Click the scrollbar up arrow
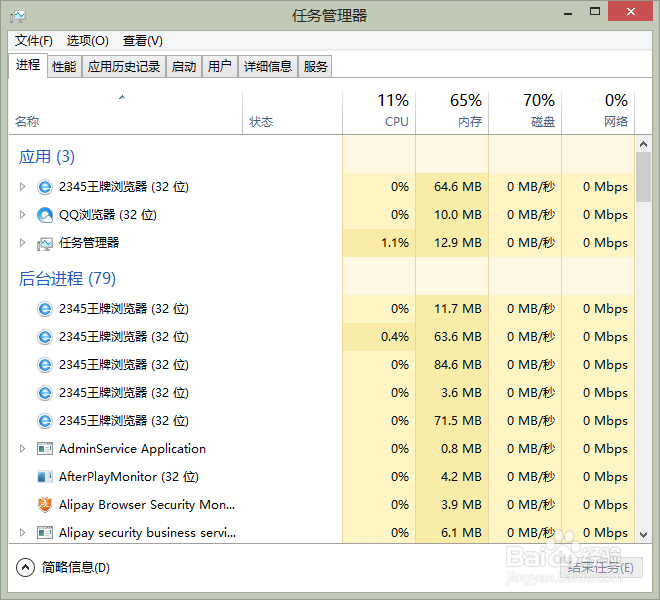Image resolution: width=660 pixels, height=600 pixels. coord(643,144)
